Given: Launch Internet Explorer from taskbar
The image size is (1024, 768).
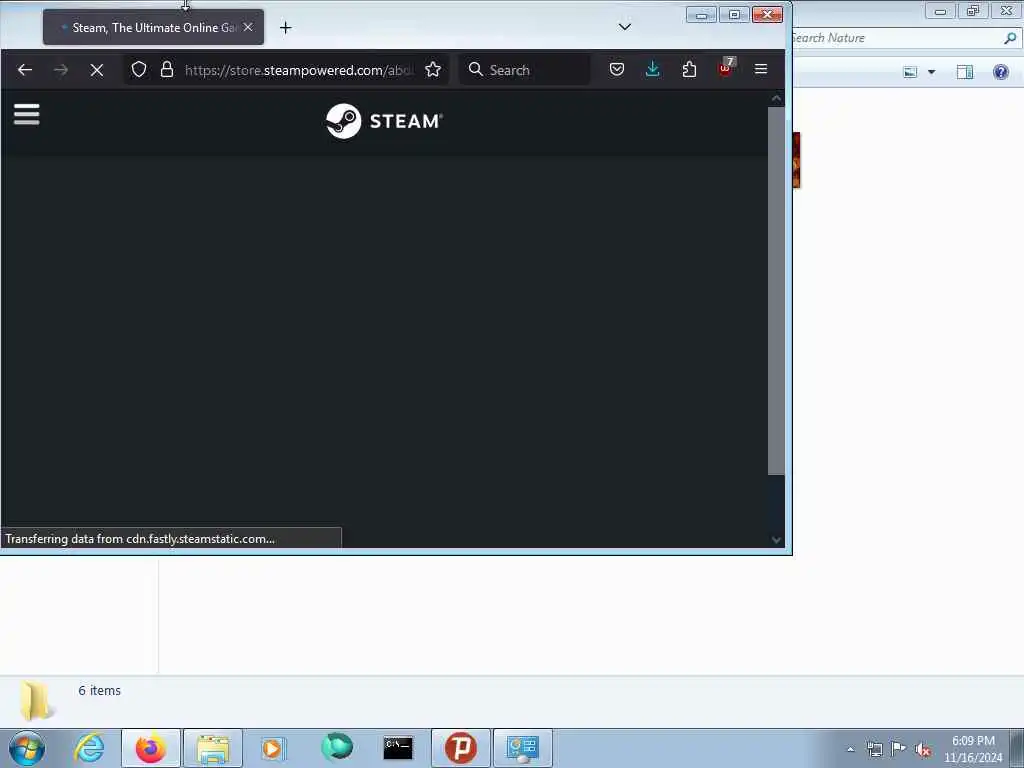Looking at the screenshot, I should click(x=89, y=748).
